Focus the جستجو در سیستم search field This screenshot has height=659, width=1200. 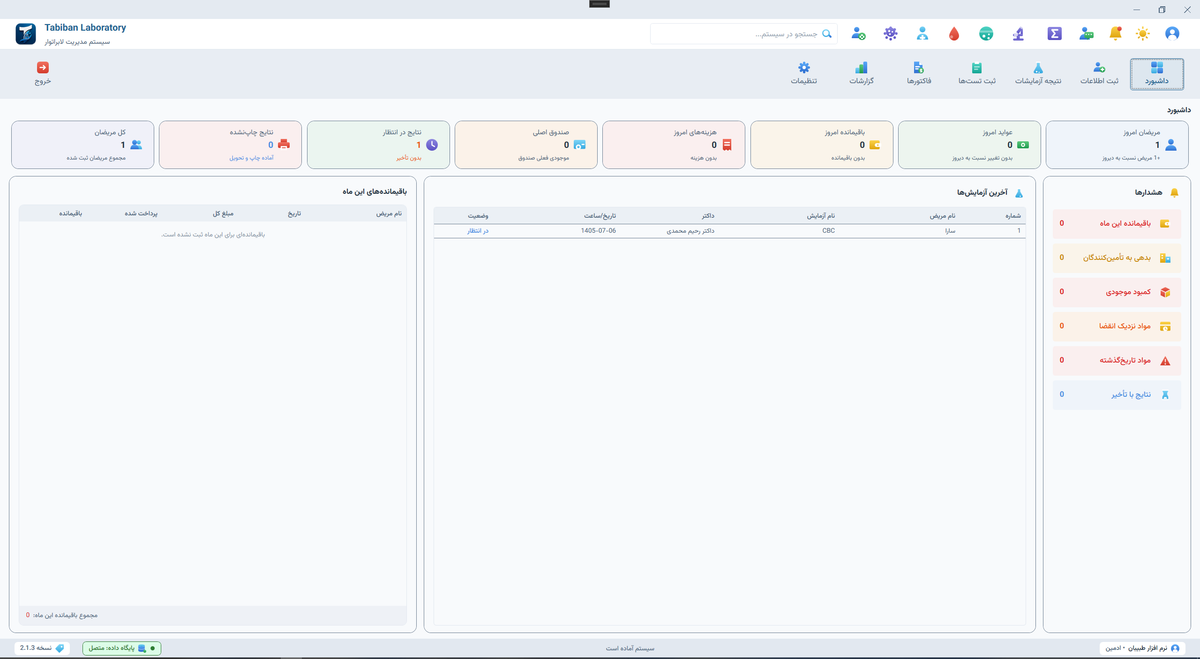coord(743,34)
